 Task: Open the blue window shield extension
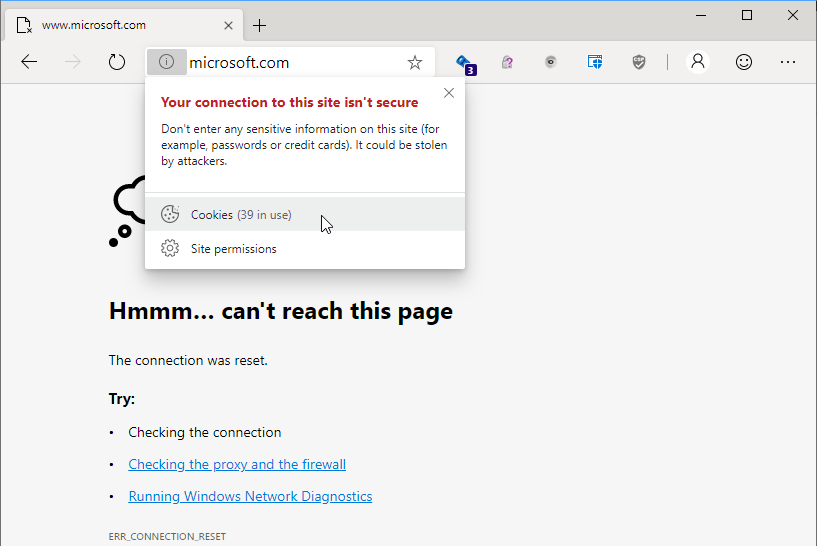pyautogui.click(x=595, y=62)
